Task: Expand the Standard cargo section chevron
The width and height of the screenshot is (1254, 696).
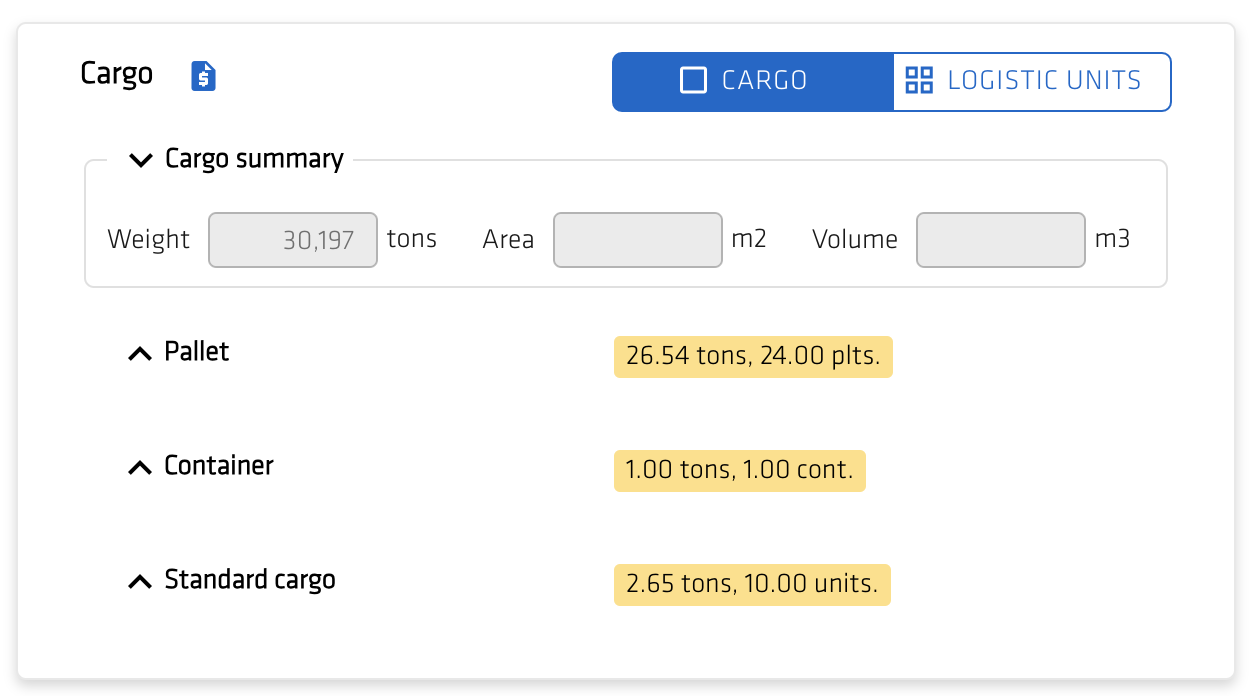Action: pyautogui.click(x=140, y=582)
